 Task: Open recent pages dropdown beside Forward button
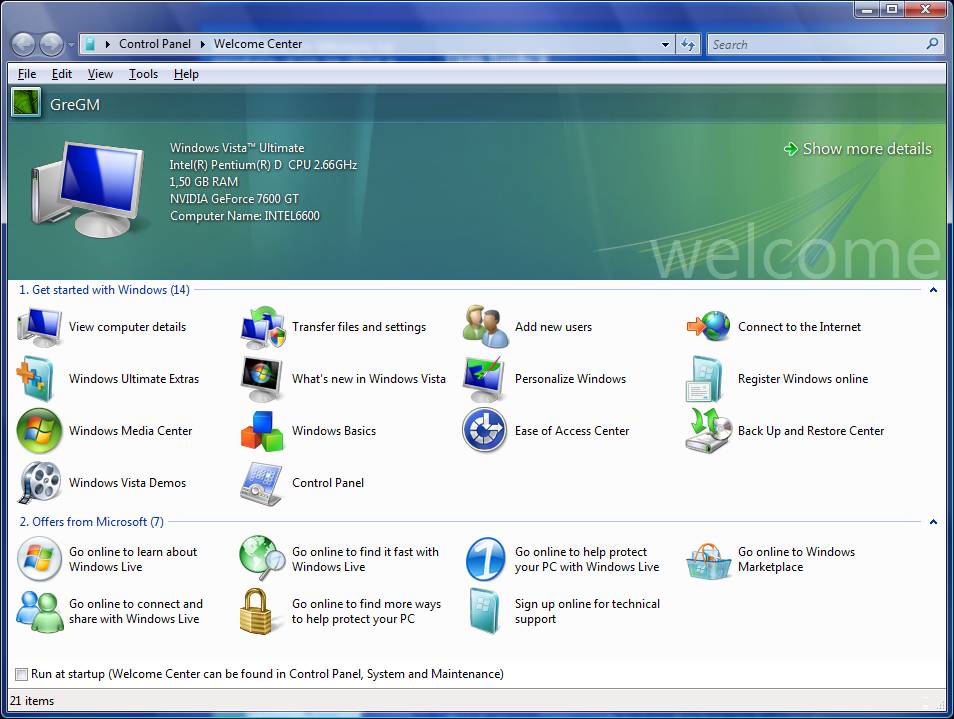[x=71, y=44]
